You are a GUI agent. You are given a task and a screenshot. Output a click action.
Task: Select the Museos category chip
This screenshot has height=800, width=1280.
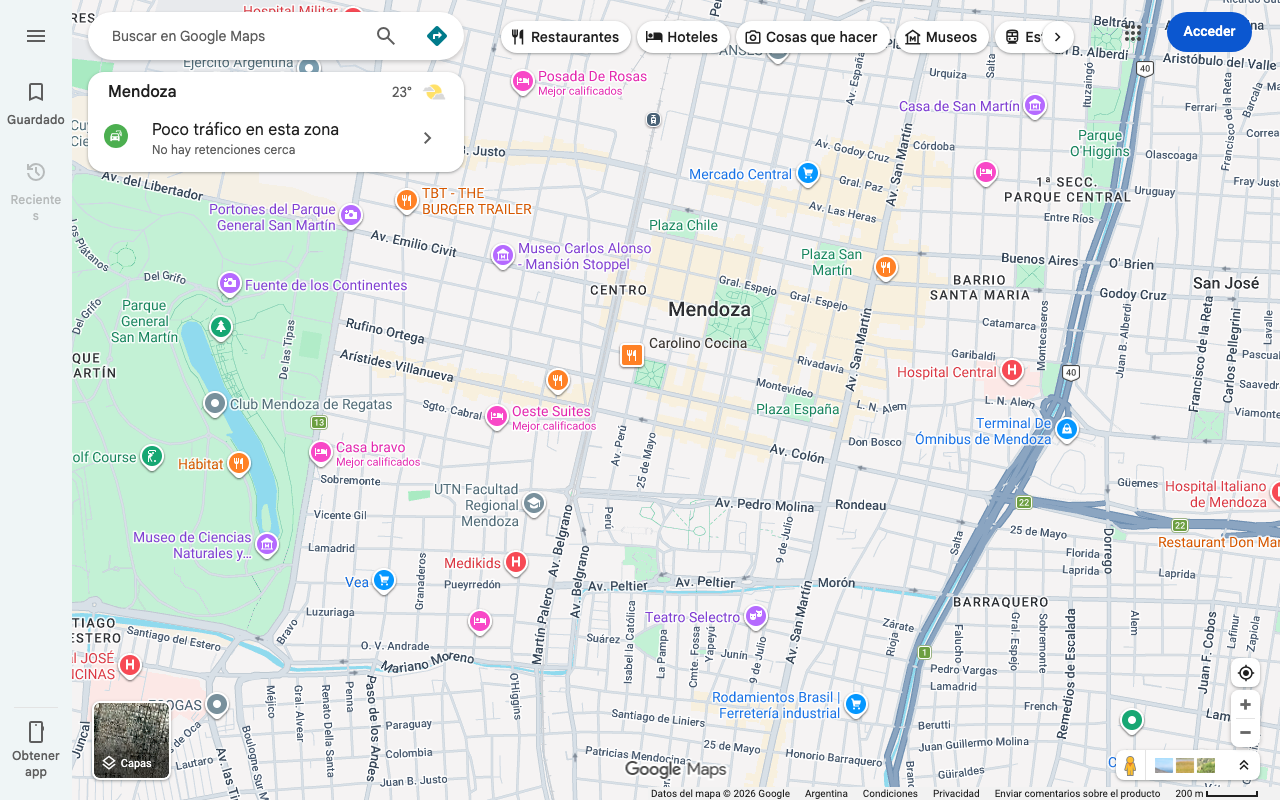[941, 36]
